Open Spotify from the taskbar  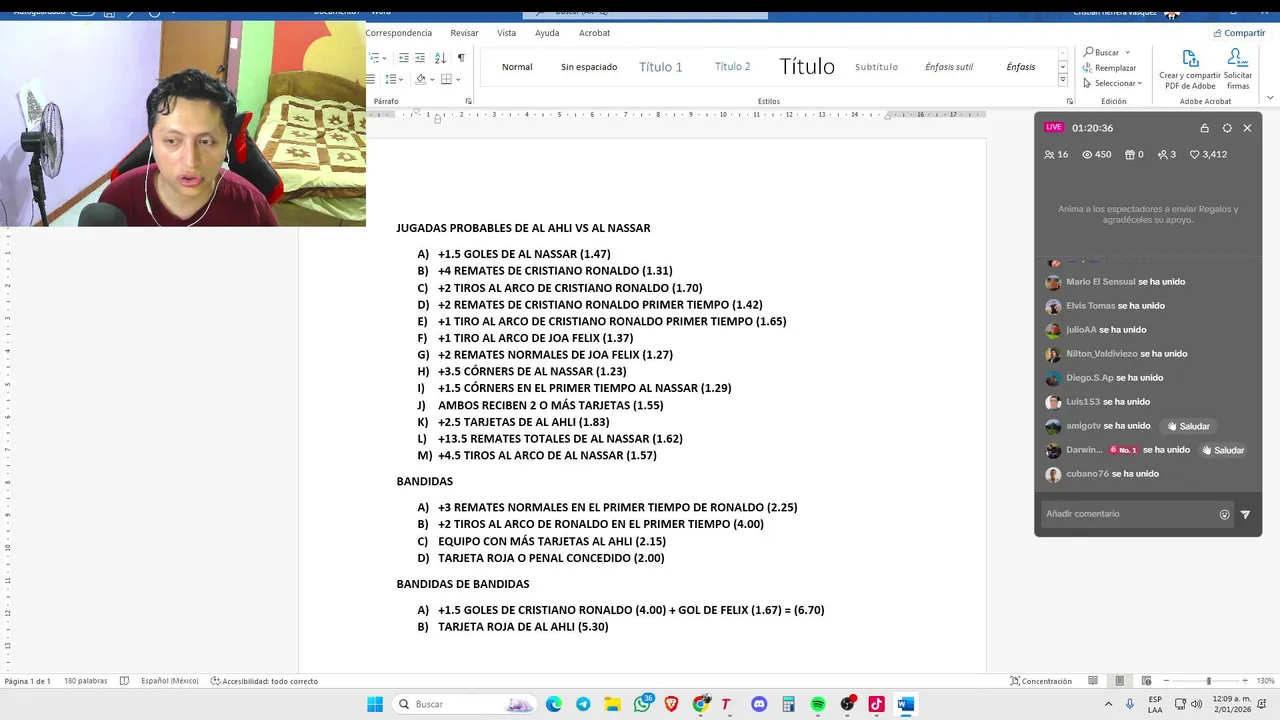click(818, 704)
